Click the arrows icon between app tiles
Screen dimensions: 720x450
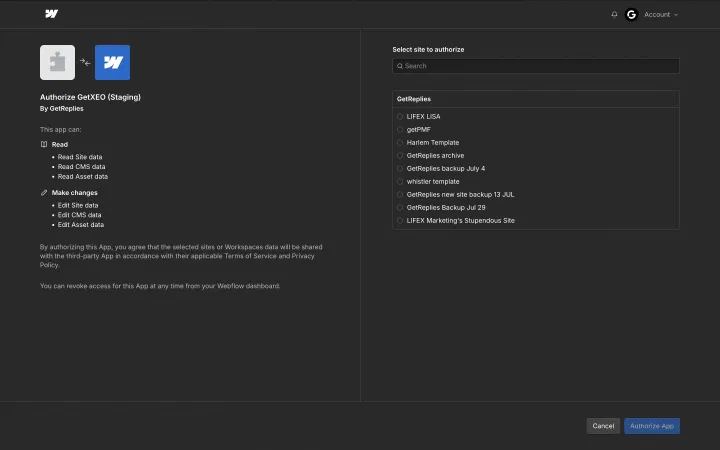85,62
